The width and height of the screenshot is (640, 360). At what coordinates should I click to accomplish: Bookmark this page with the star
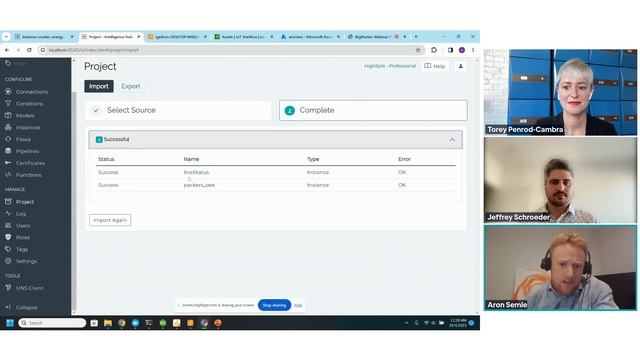418,50
